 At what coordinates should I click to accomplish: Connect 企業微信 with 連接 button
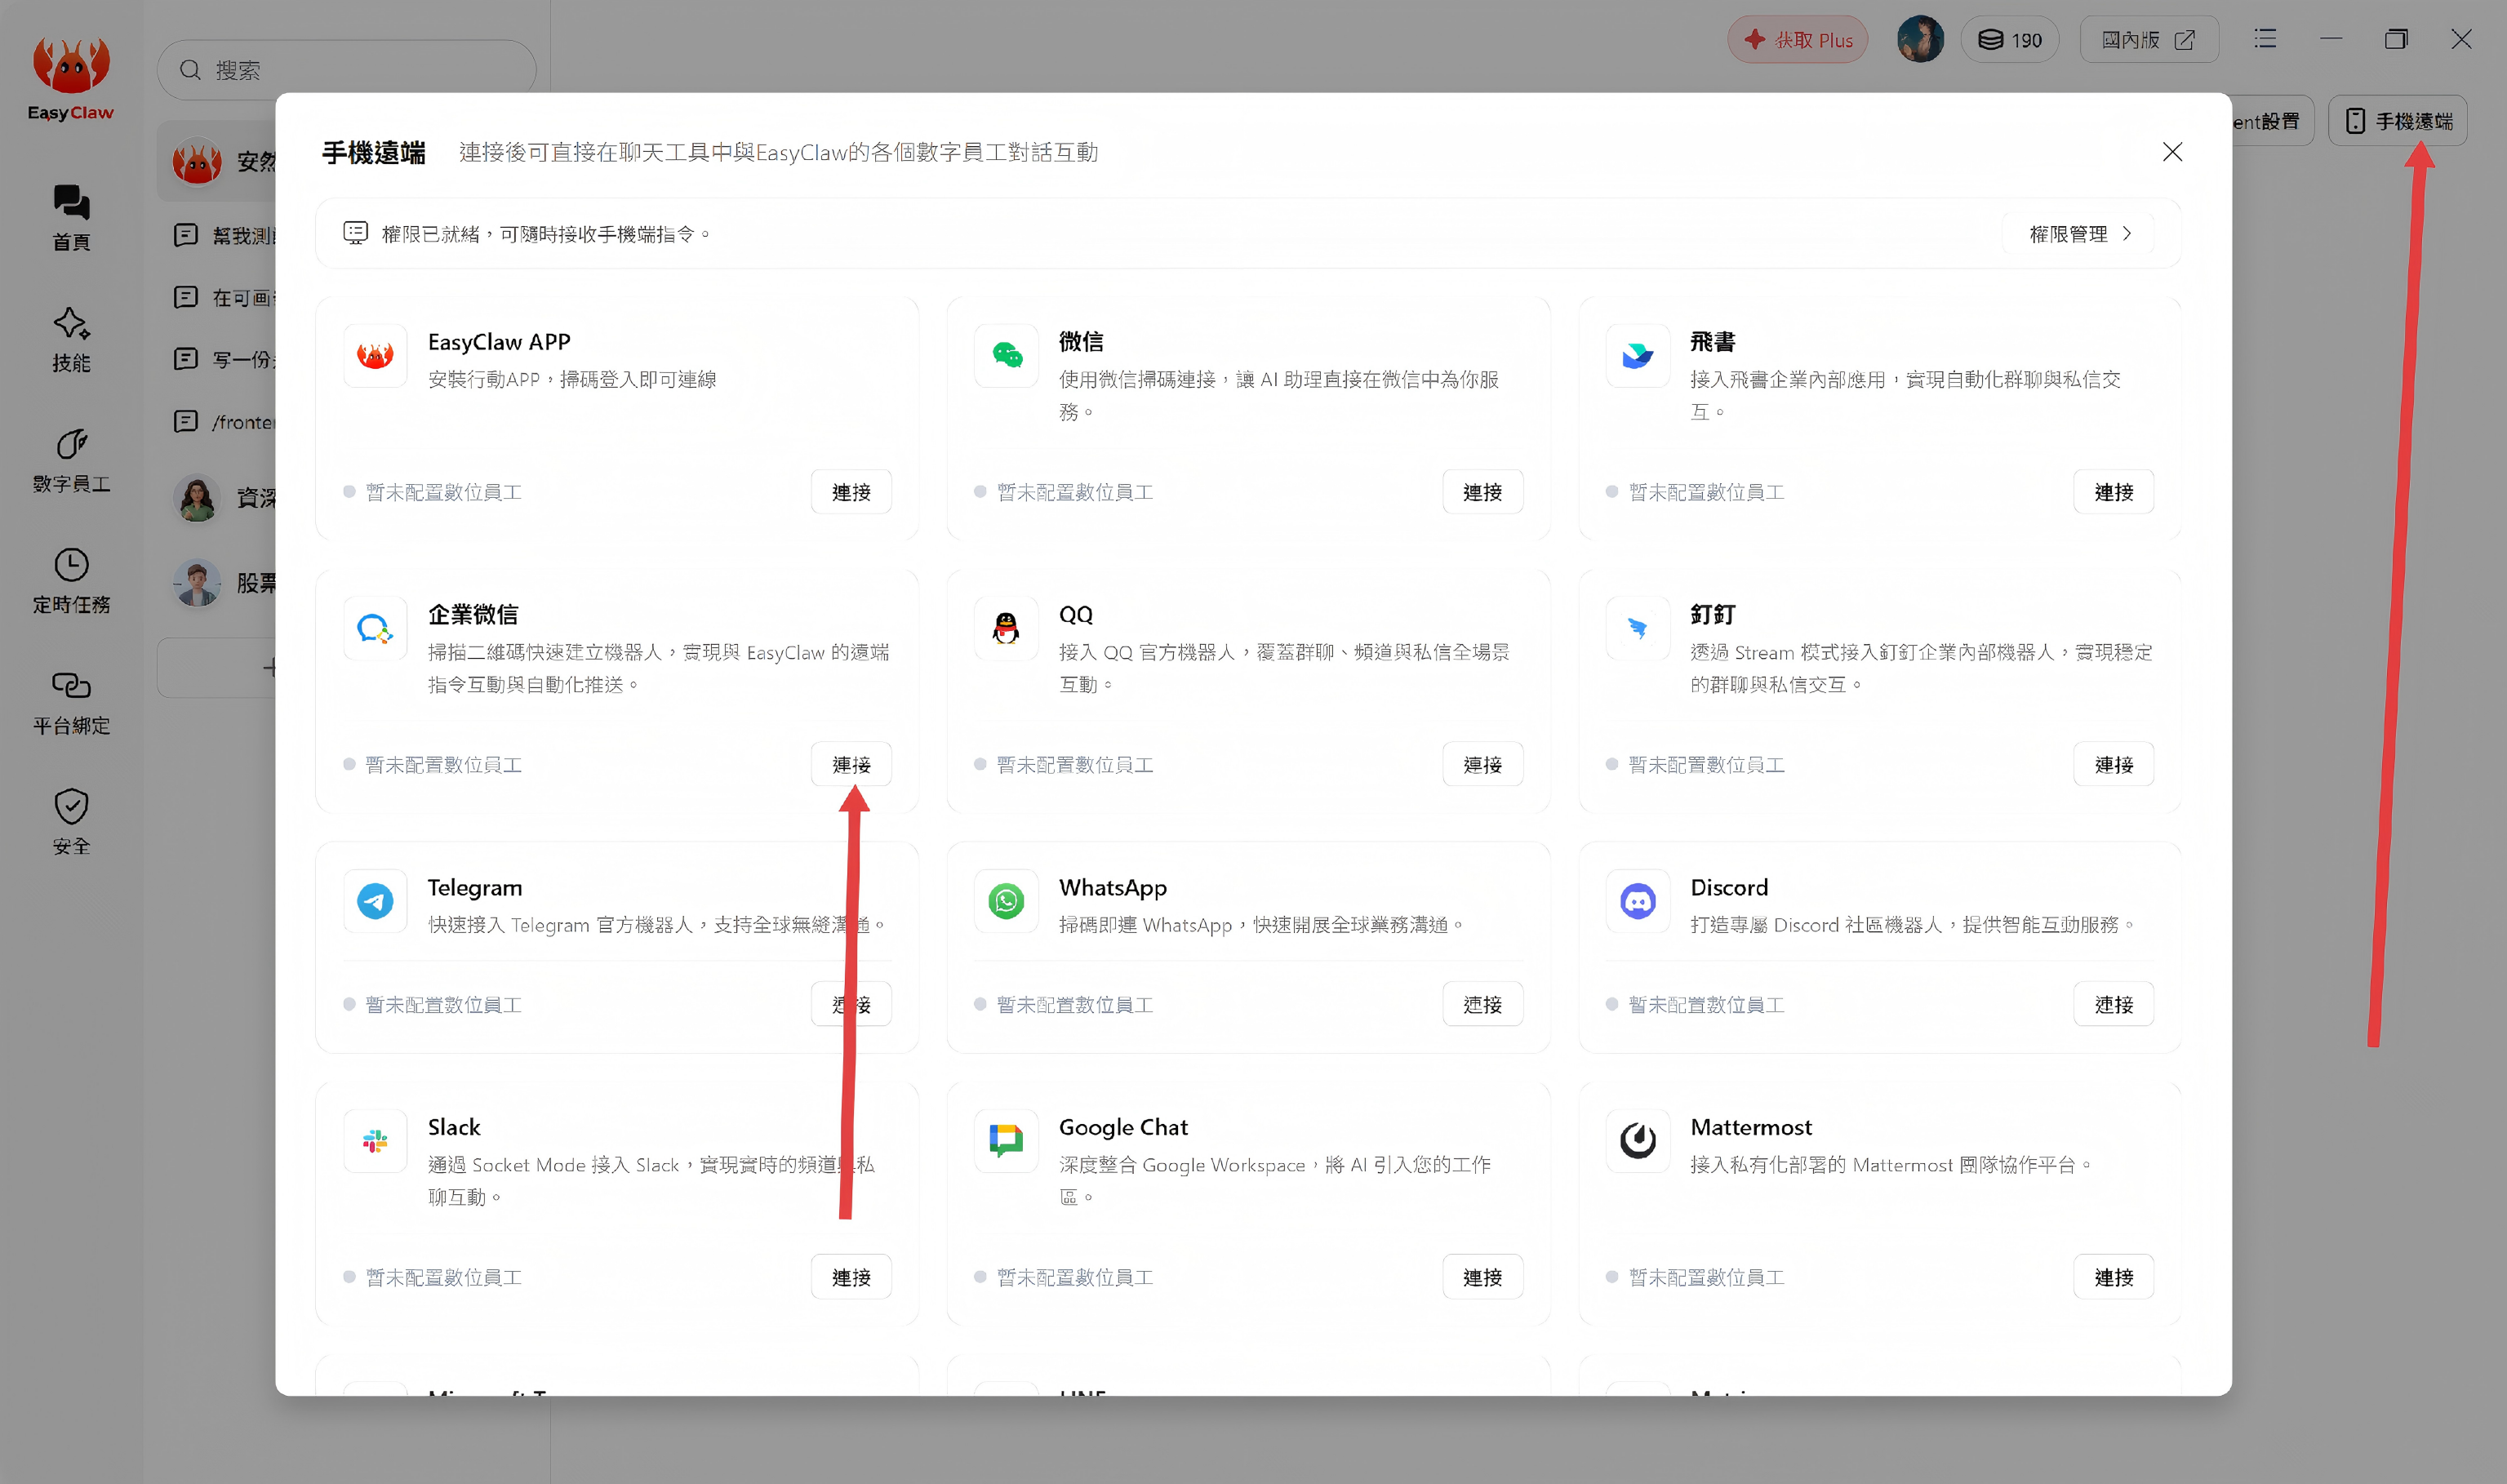(851, 765)
